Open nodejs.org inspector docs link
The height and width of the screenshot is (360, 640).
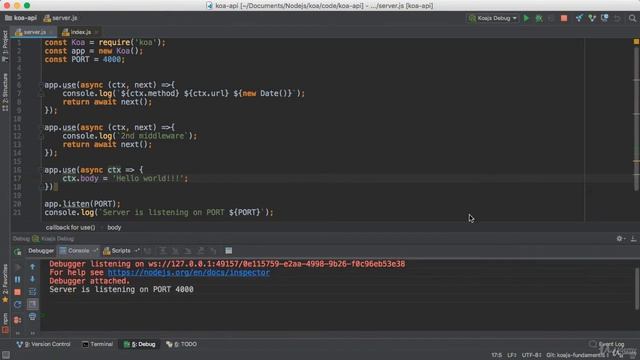(189, 272)
